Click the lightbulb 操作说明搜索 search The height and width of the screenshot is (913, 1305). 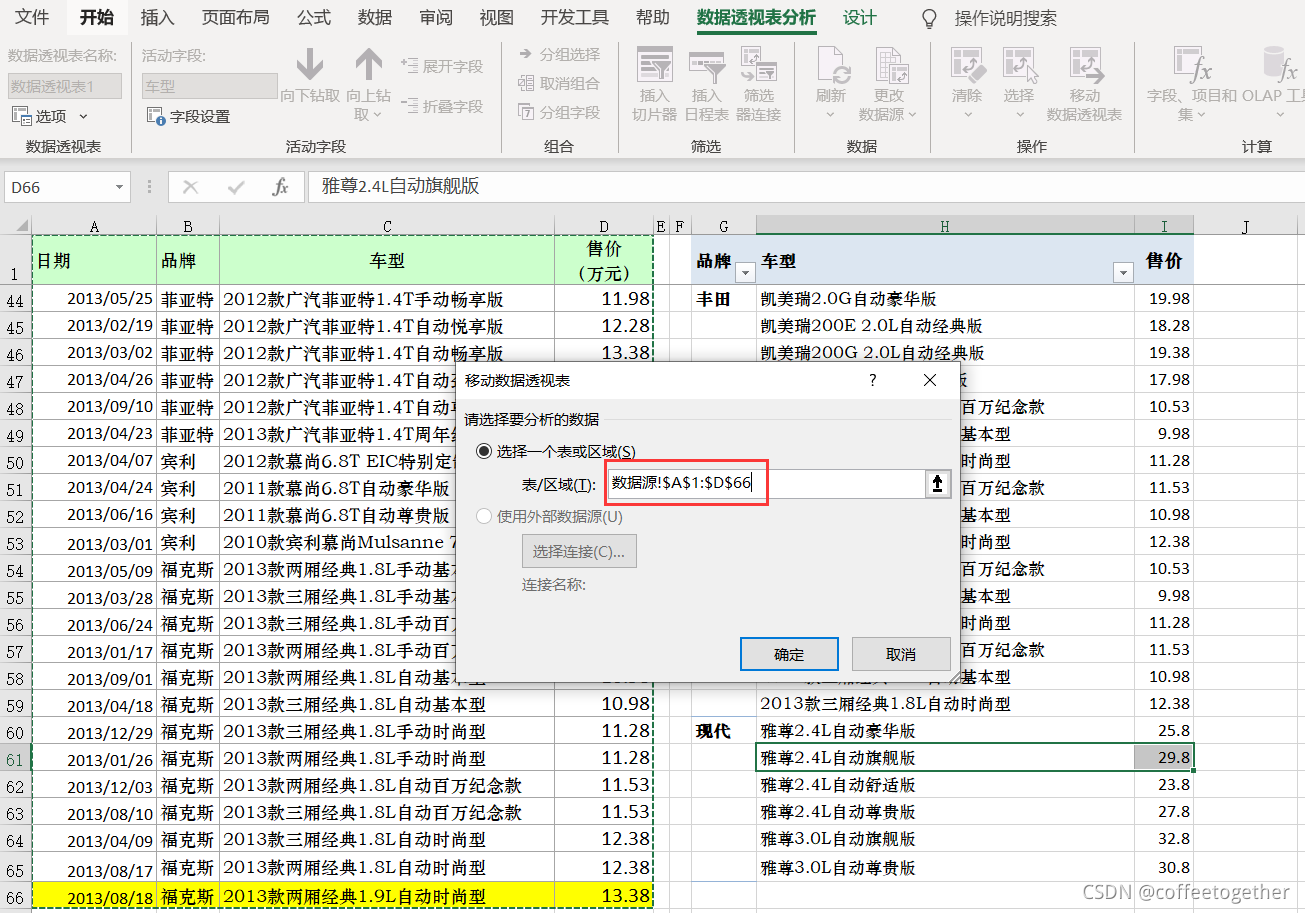pyautogui.click(x=929, y=18)
